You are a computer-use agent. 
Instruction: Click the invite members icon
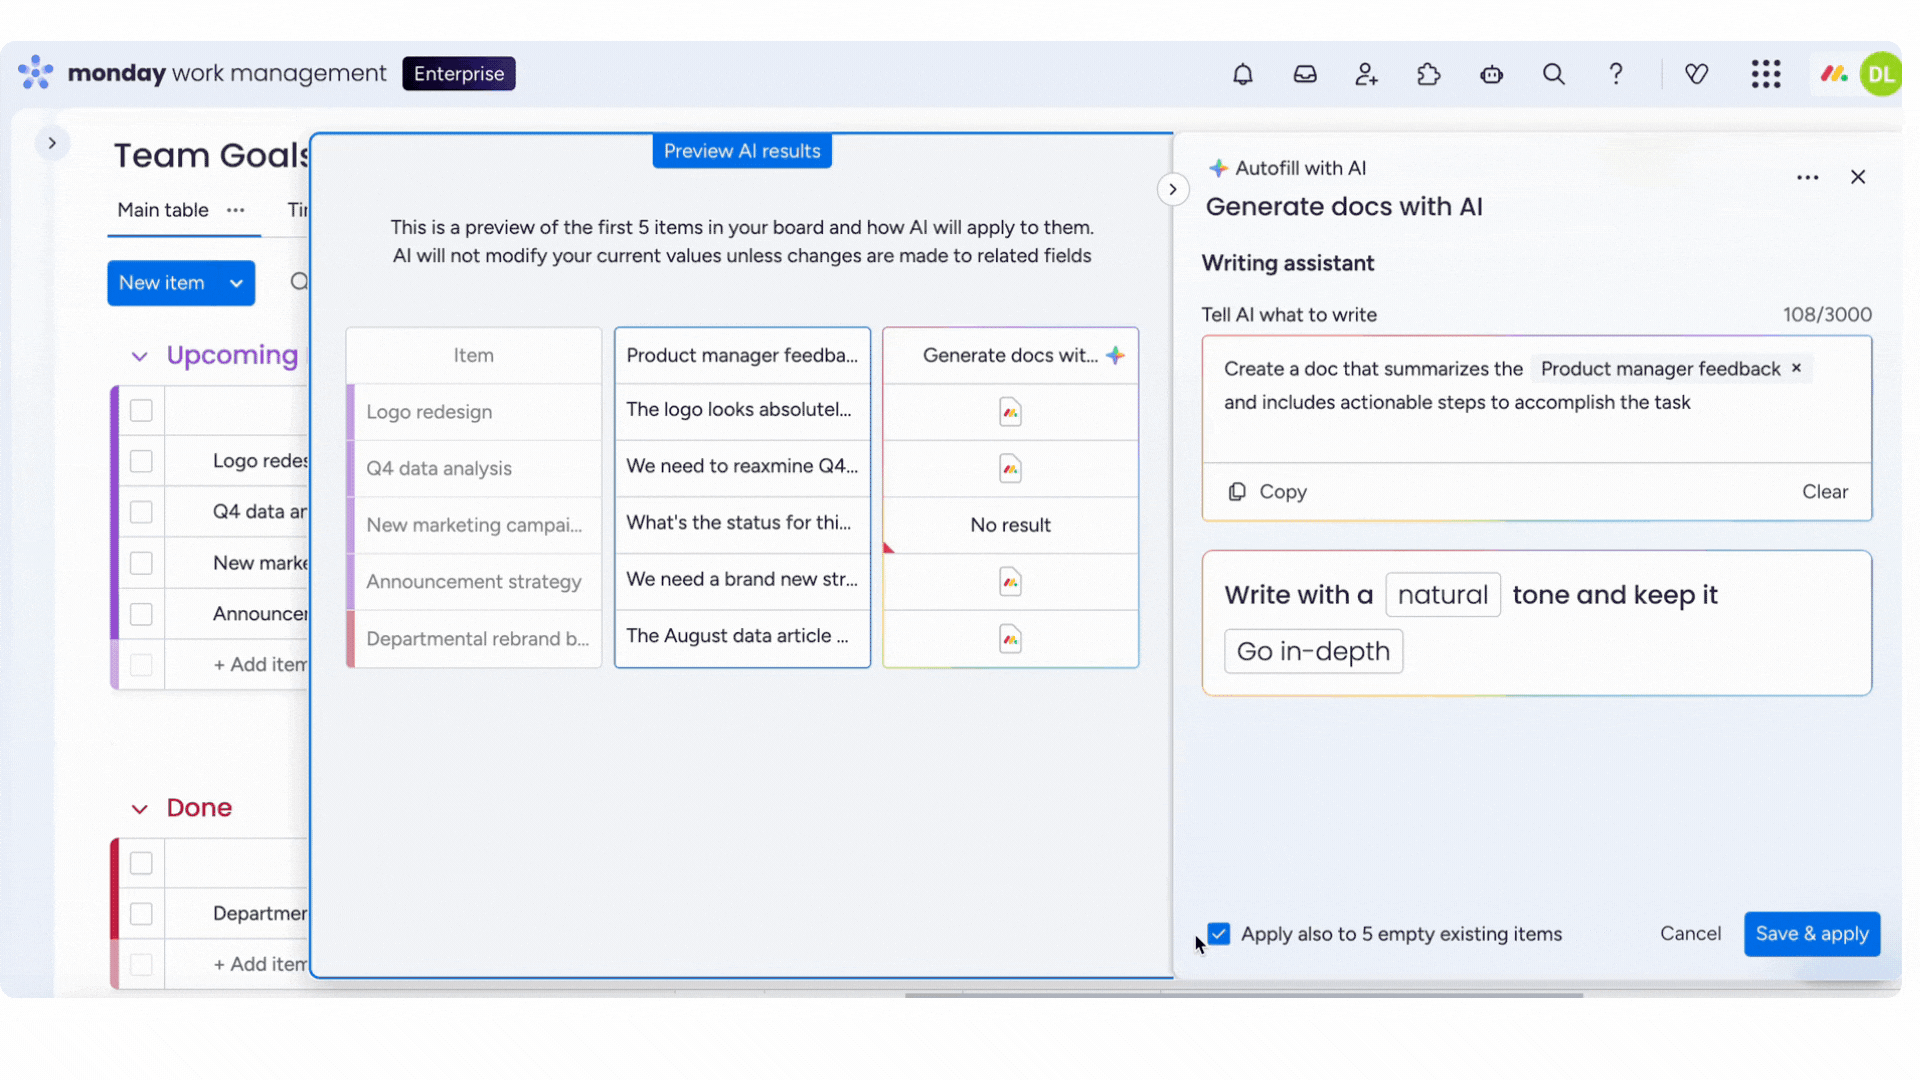point(1366,74)
